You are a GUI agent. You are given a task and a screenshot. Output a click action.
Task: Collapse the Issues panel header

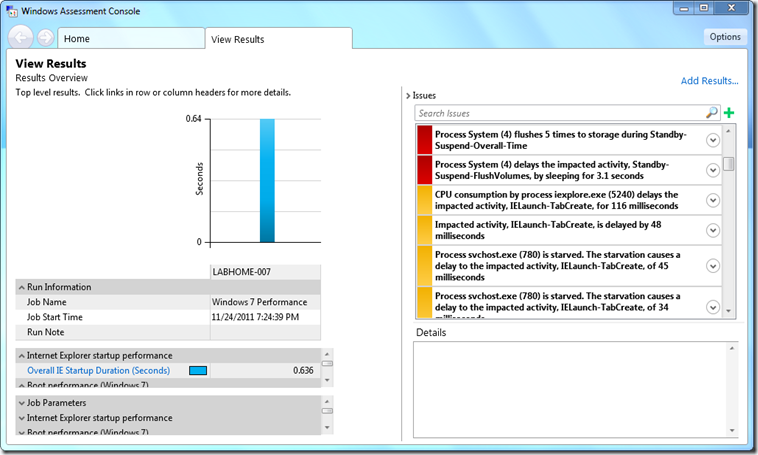click(408, 96)
